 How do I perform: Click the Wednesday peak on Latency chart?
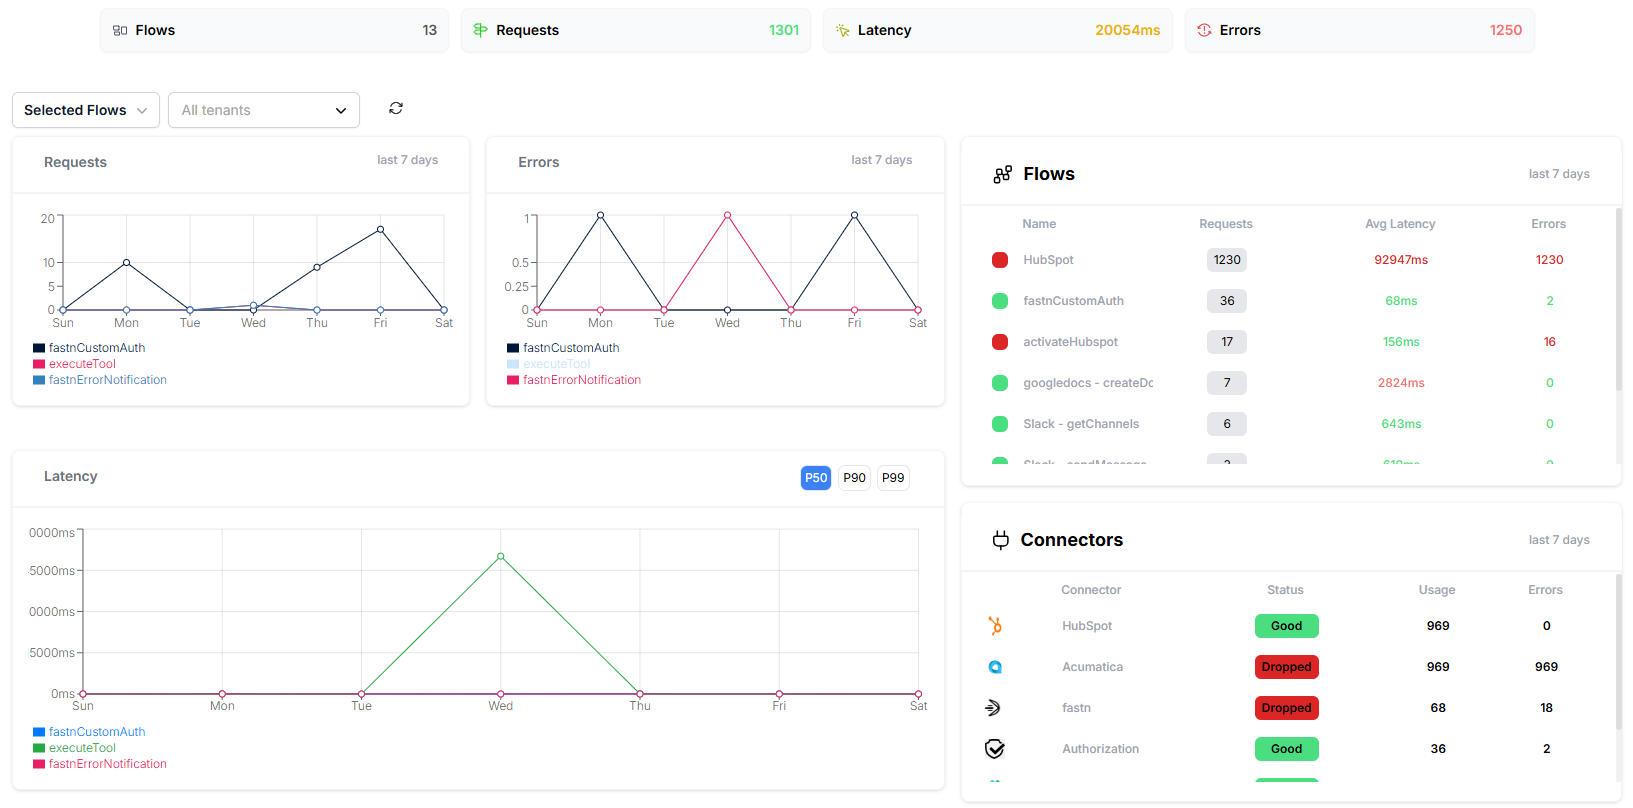coord(501,557)
